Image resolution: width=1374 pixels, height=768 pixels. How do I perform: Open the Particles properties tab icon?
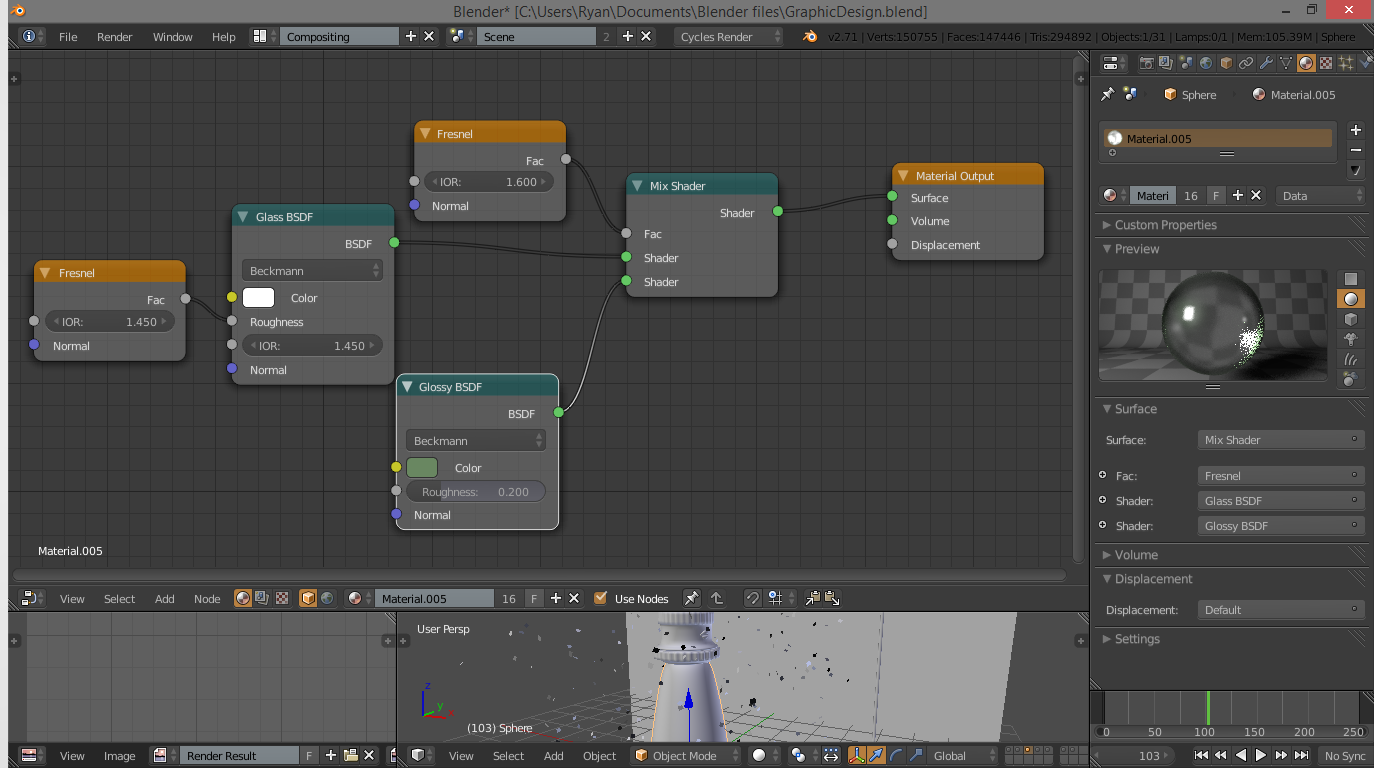1346,63
